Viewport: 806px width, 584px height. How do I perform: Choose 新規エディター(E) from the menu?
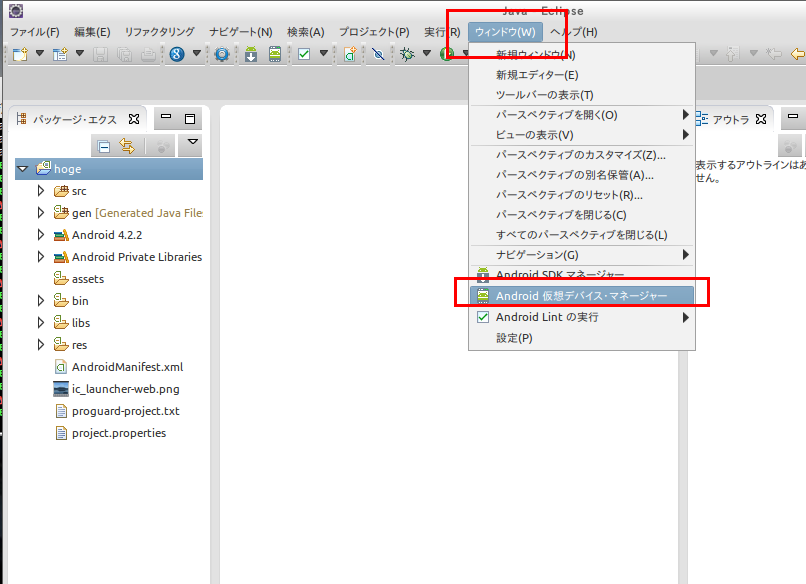[582, 75]
